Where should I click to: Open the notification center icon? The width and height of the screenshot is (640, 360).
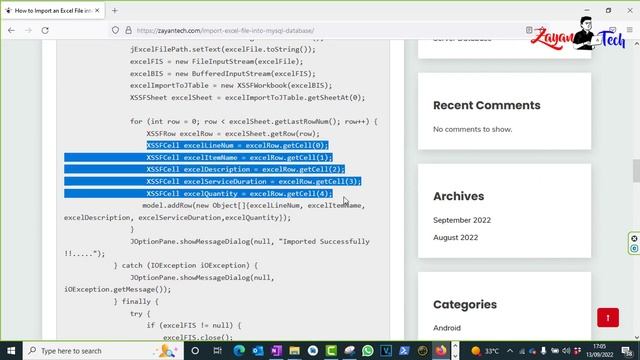pos(627,351)
